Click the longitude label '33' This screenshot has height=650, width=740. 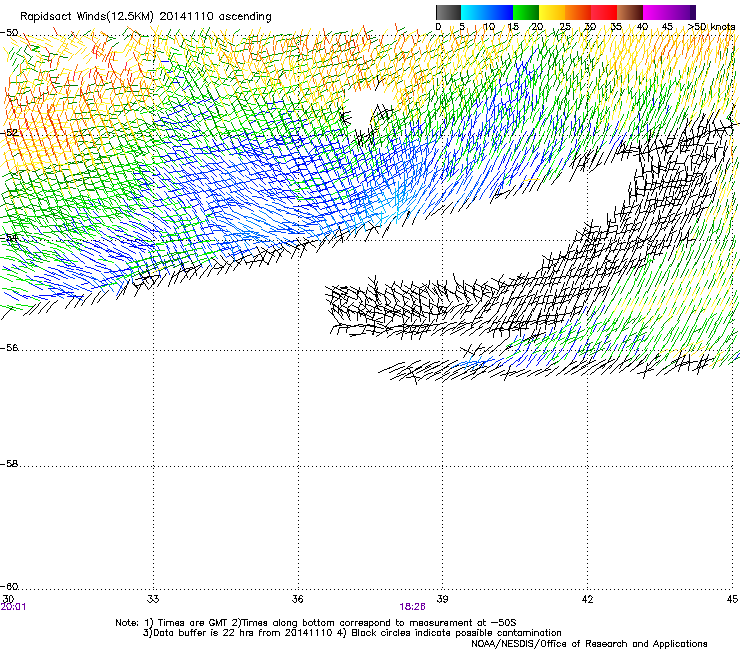click(x=153, y=599)
